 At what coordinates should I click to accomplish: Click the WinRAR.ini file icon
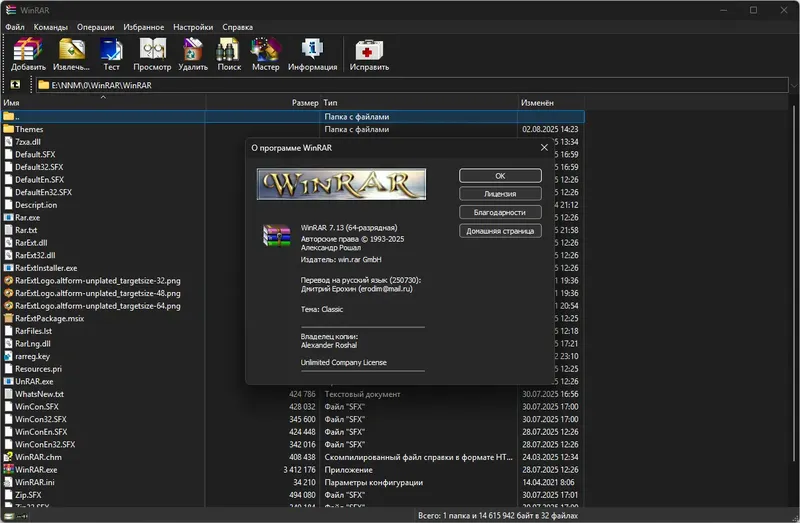(8, 482)
